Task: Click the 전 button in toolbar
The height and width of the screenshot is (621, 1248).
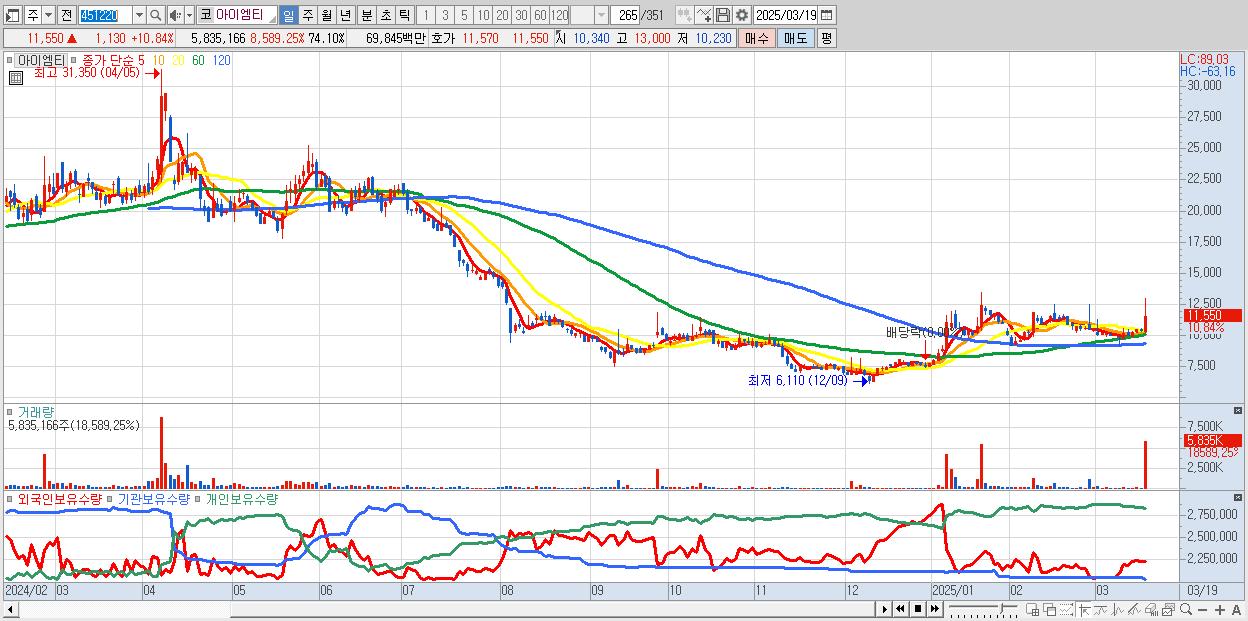Action: [x=66, y=15]
